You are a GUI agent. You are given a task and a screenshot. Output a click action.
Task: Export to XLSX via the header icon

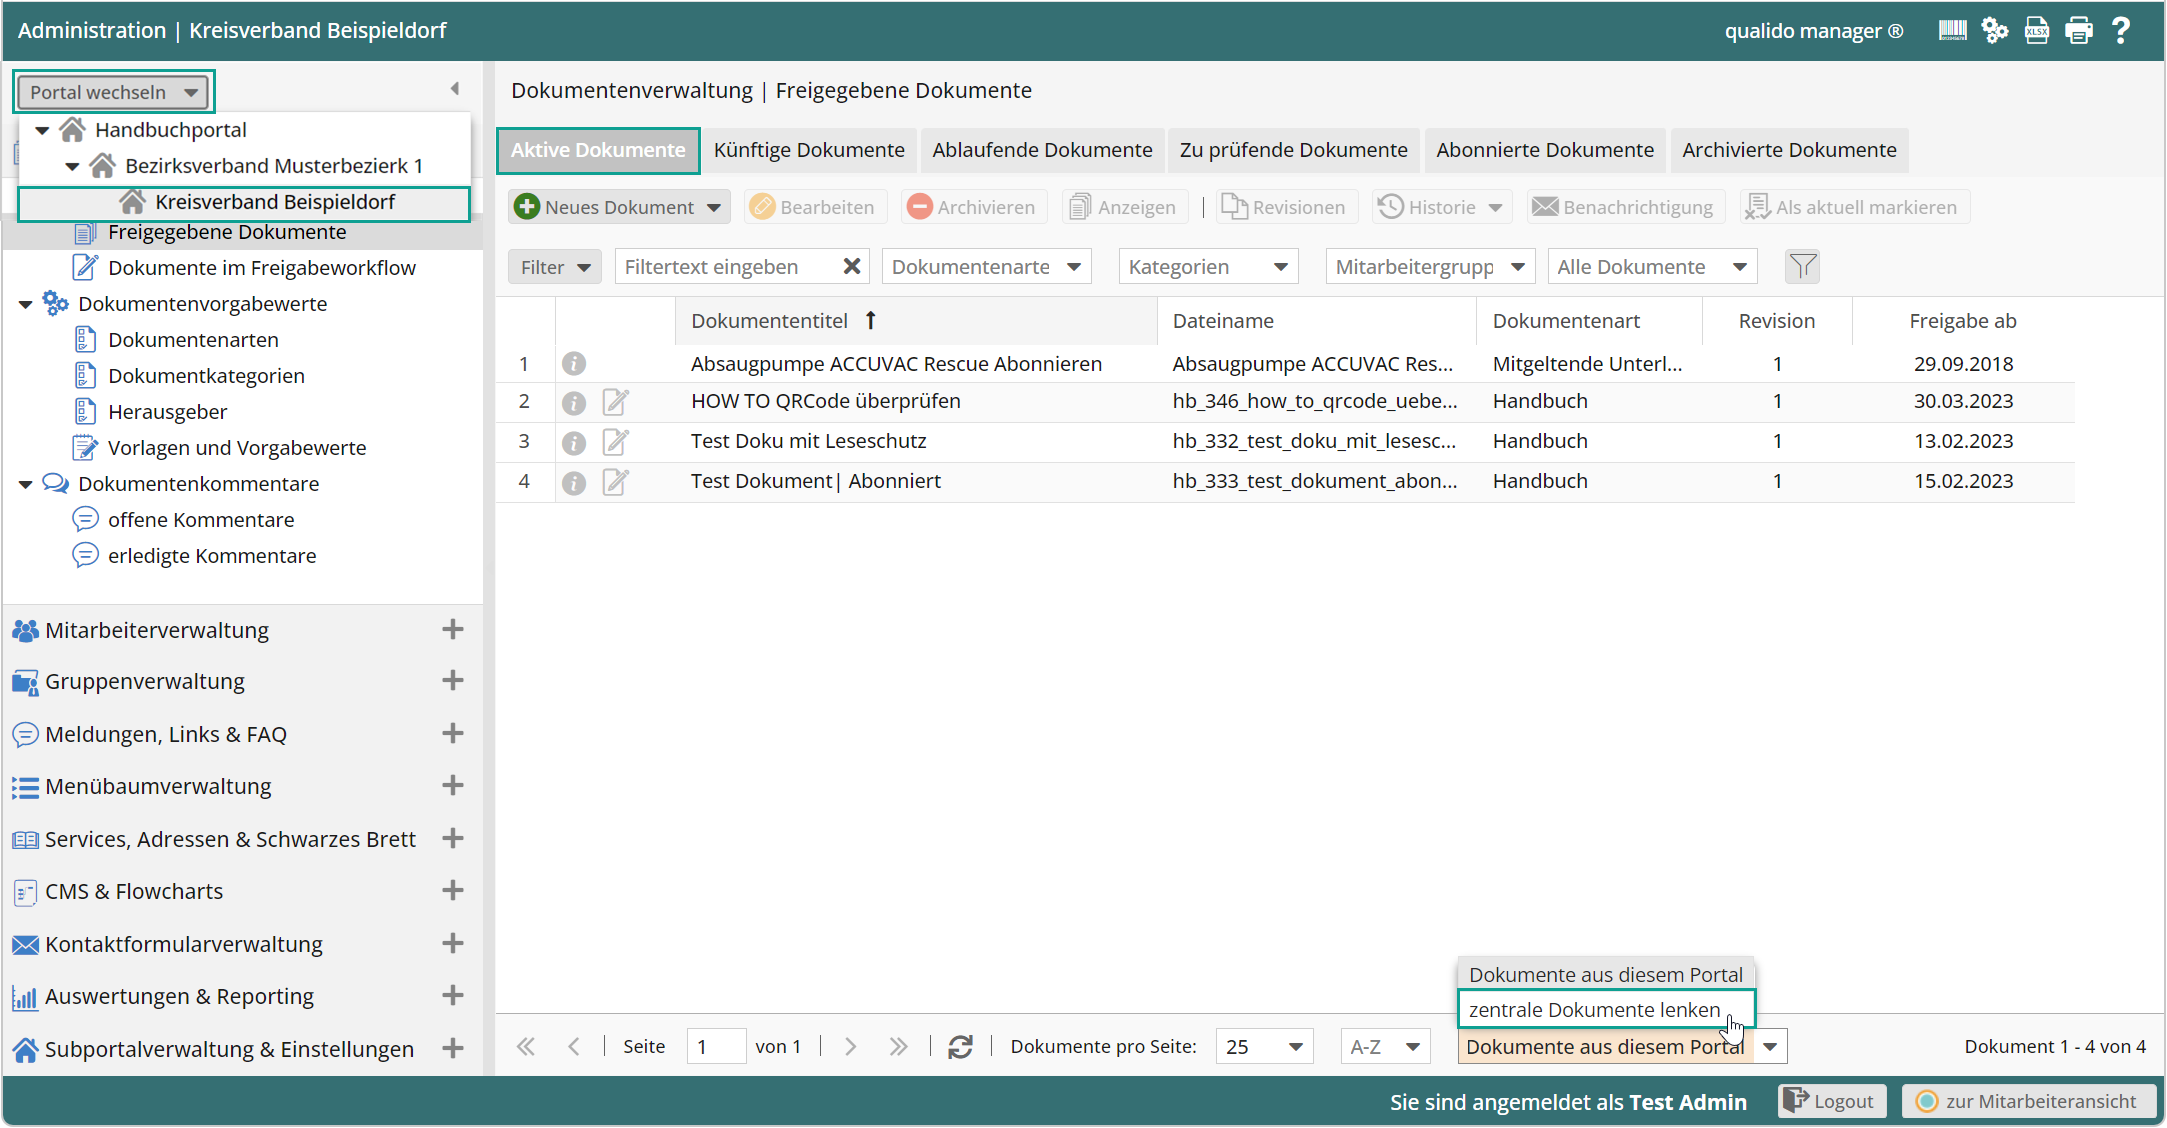[2037, 31]
